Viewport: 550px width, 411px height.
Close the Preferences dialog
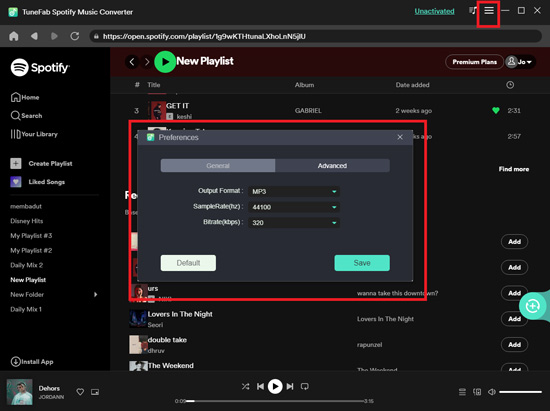(400, 137)
